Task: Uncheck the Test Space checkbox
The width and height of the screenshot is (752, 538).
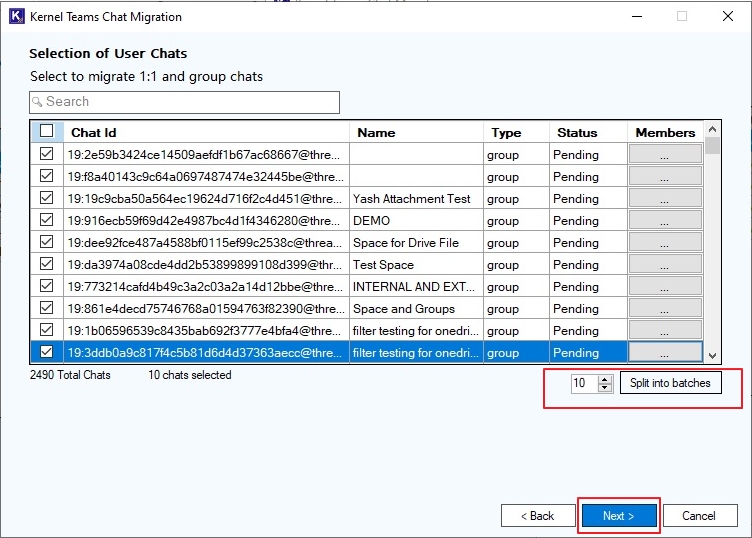Action: pos(47,264)
